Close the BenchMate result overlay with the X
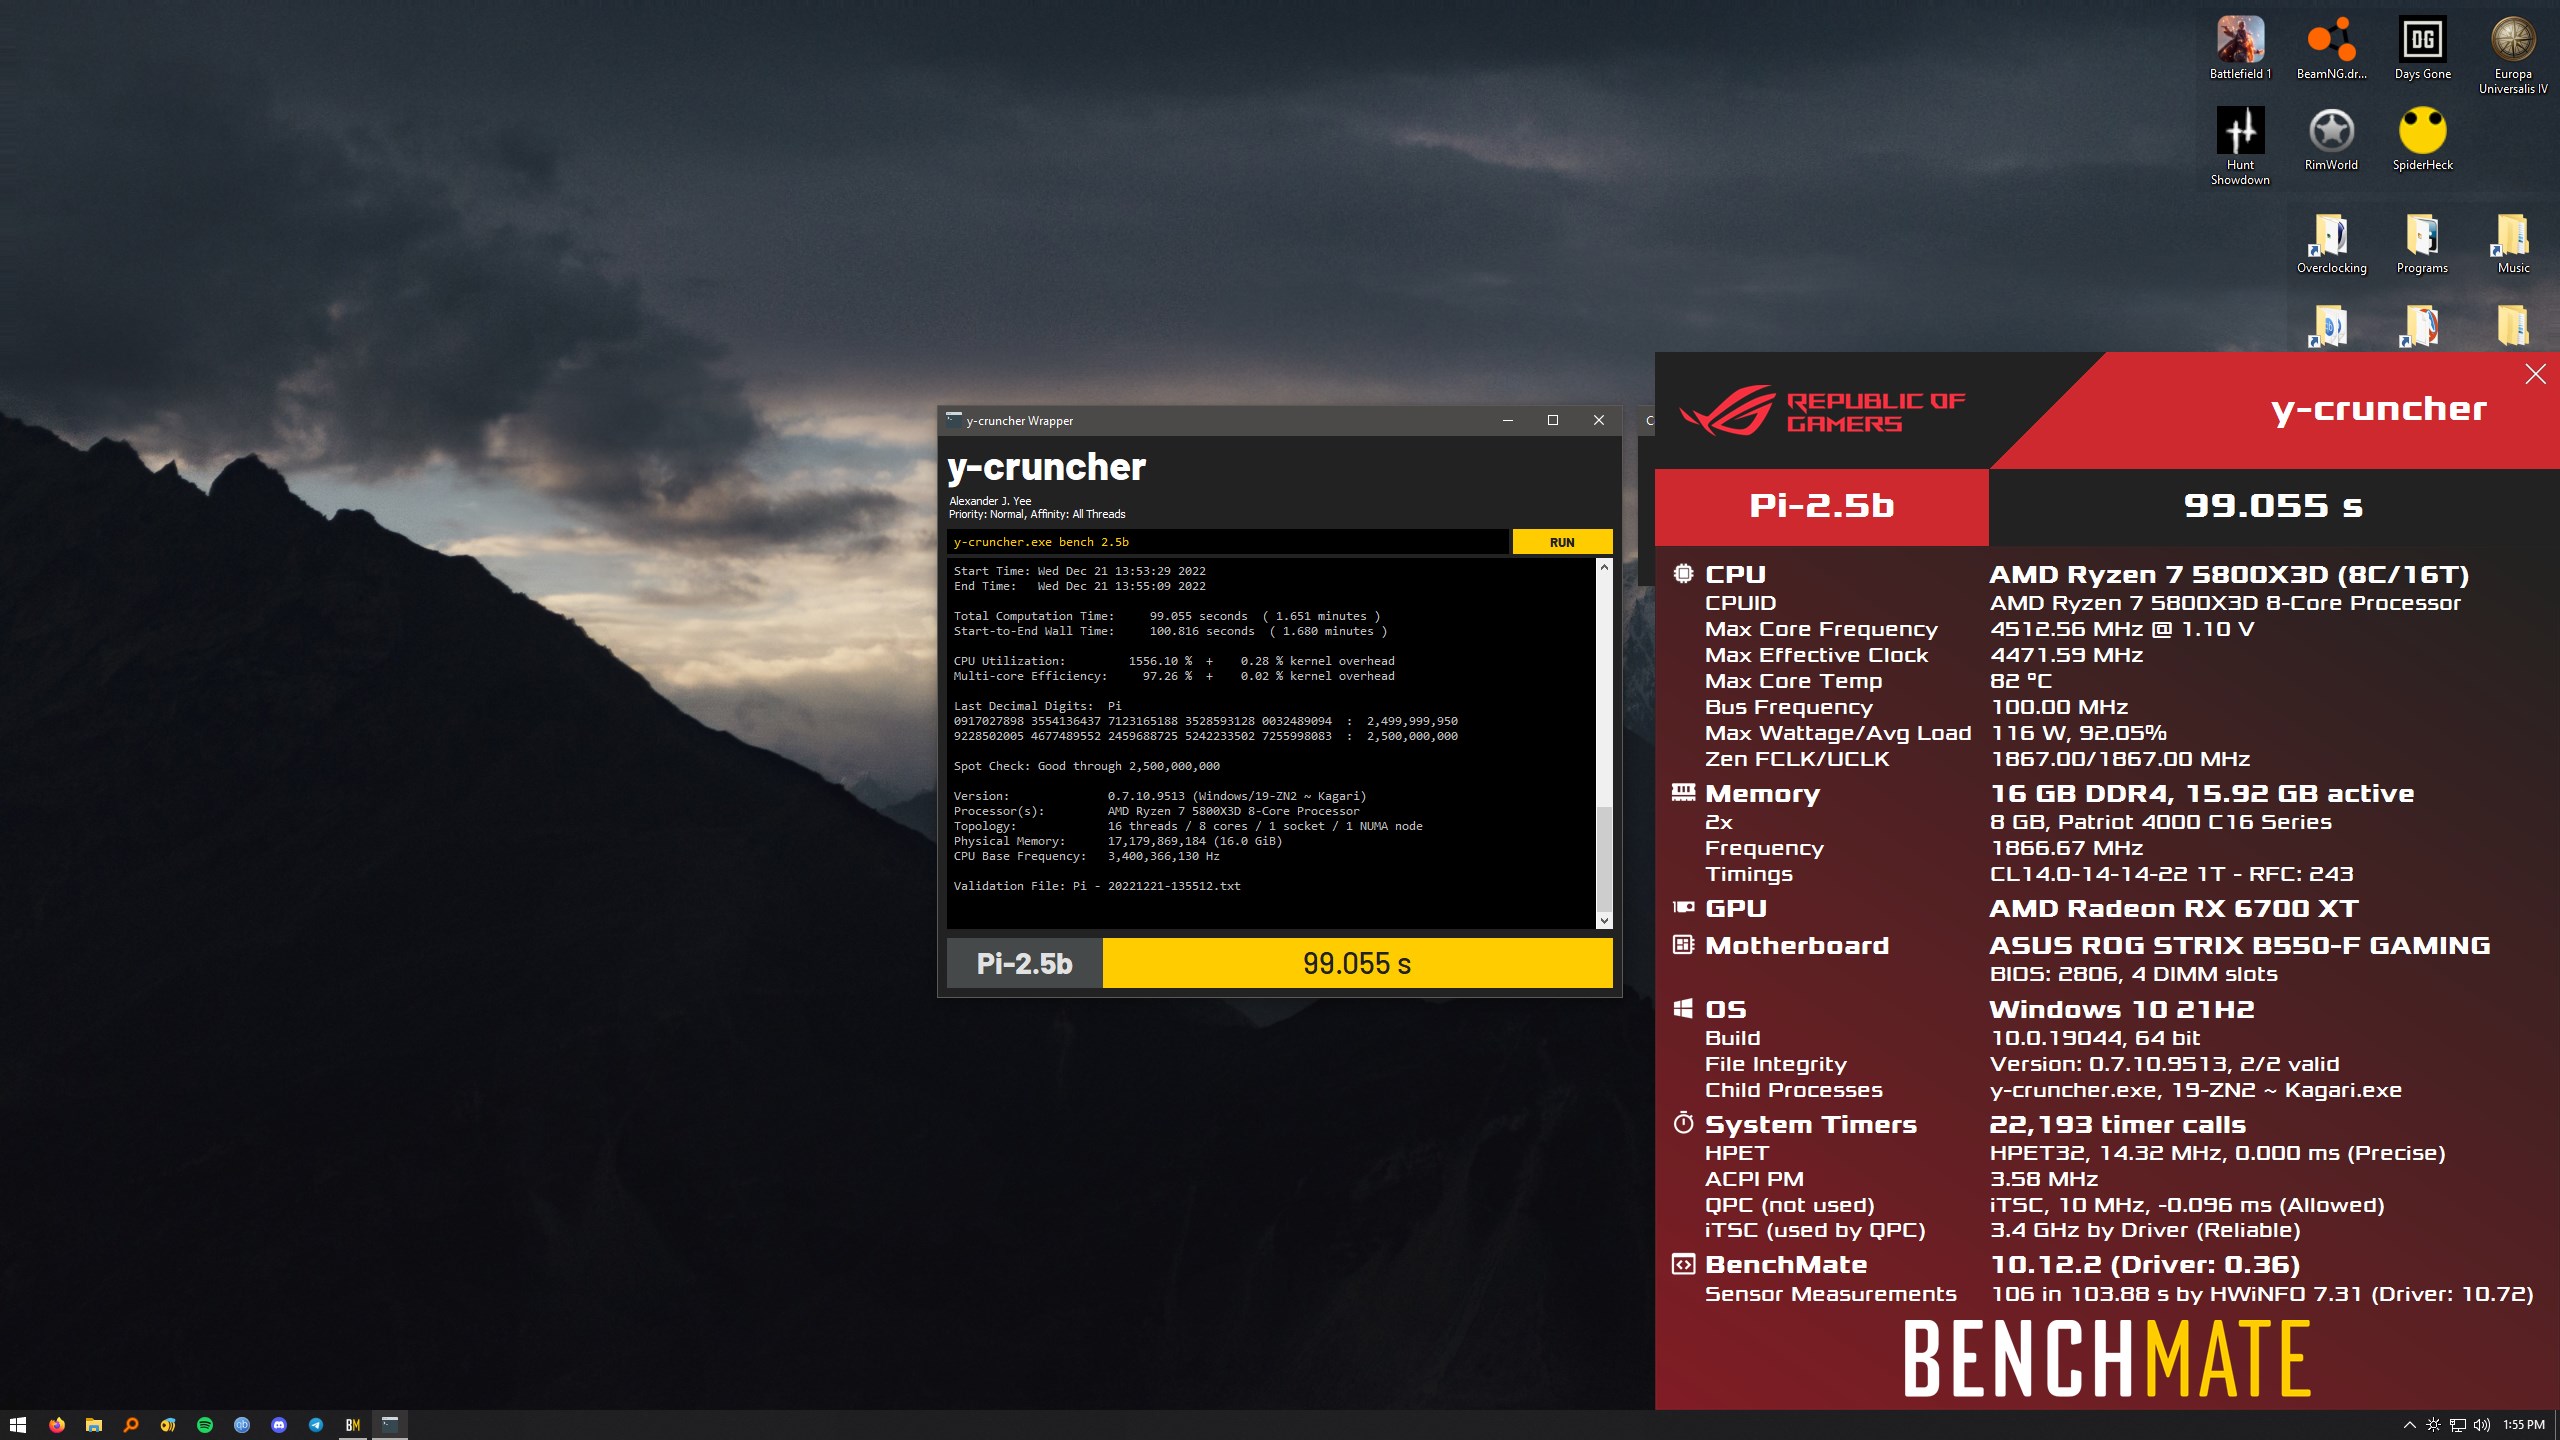 coord(2535,374)
